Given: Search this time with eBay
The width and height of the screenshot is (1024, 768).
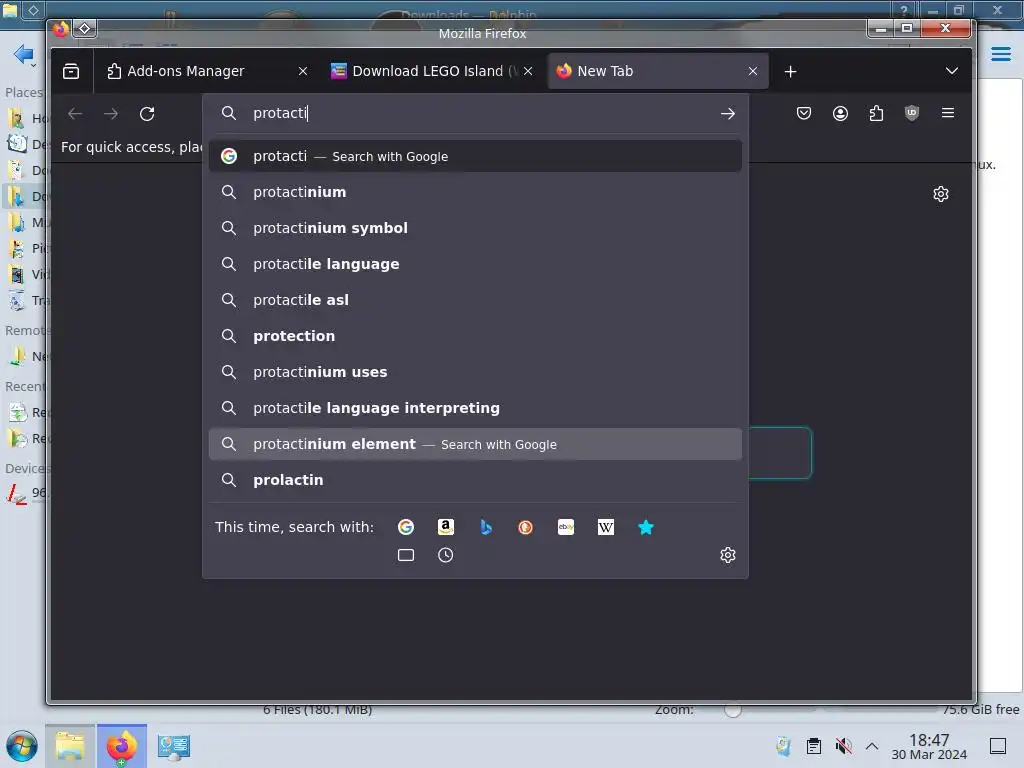Looking at the screenshot, I should click(566, 527).
